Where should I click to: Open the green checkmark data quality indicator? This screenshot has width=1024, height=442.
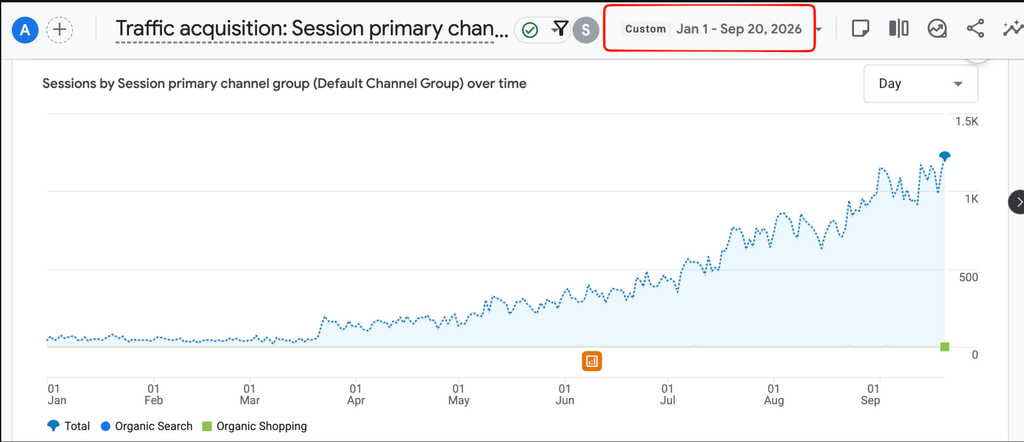[x=530, y=29]
